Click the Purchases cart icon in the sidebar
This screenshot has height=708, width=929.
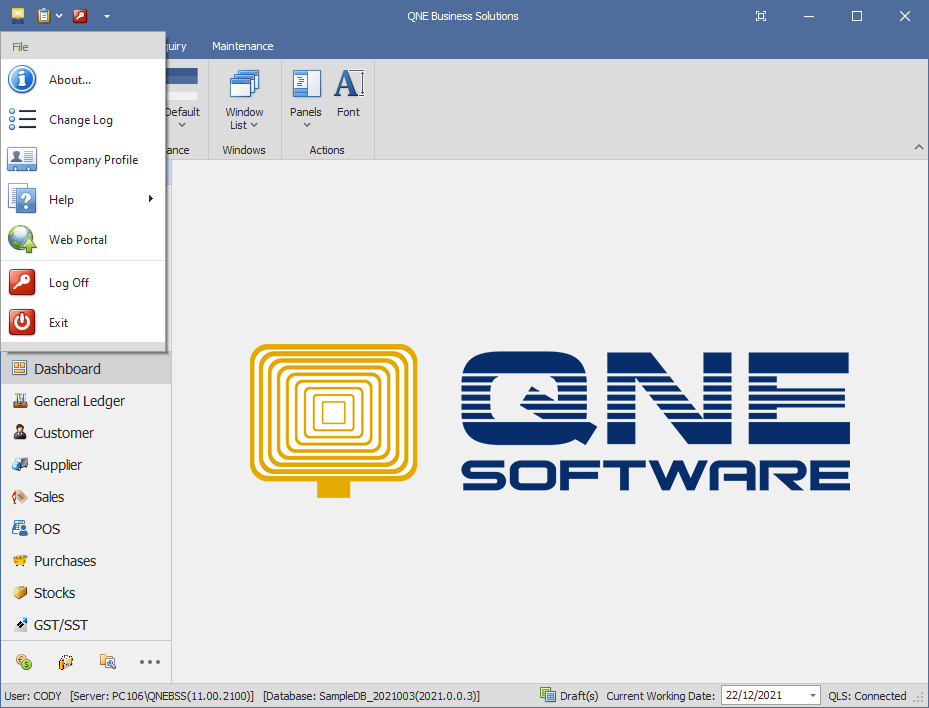tap(20, 560)
